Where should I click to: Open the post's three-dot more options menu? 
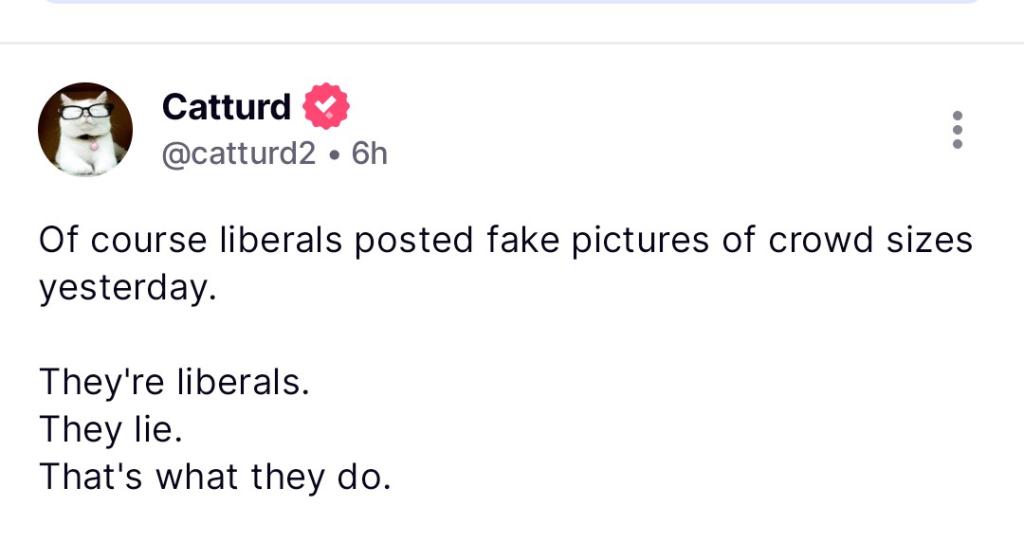click(x=957, y=130)
